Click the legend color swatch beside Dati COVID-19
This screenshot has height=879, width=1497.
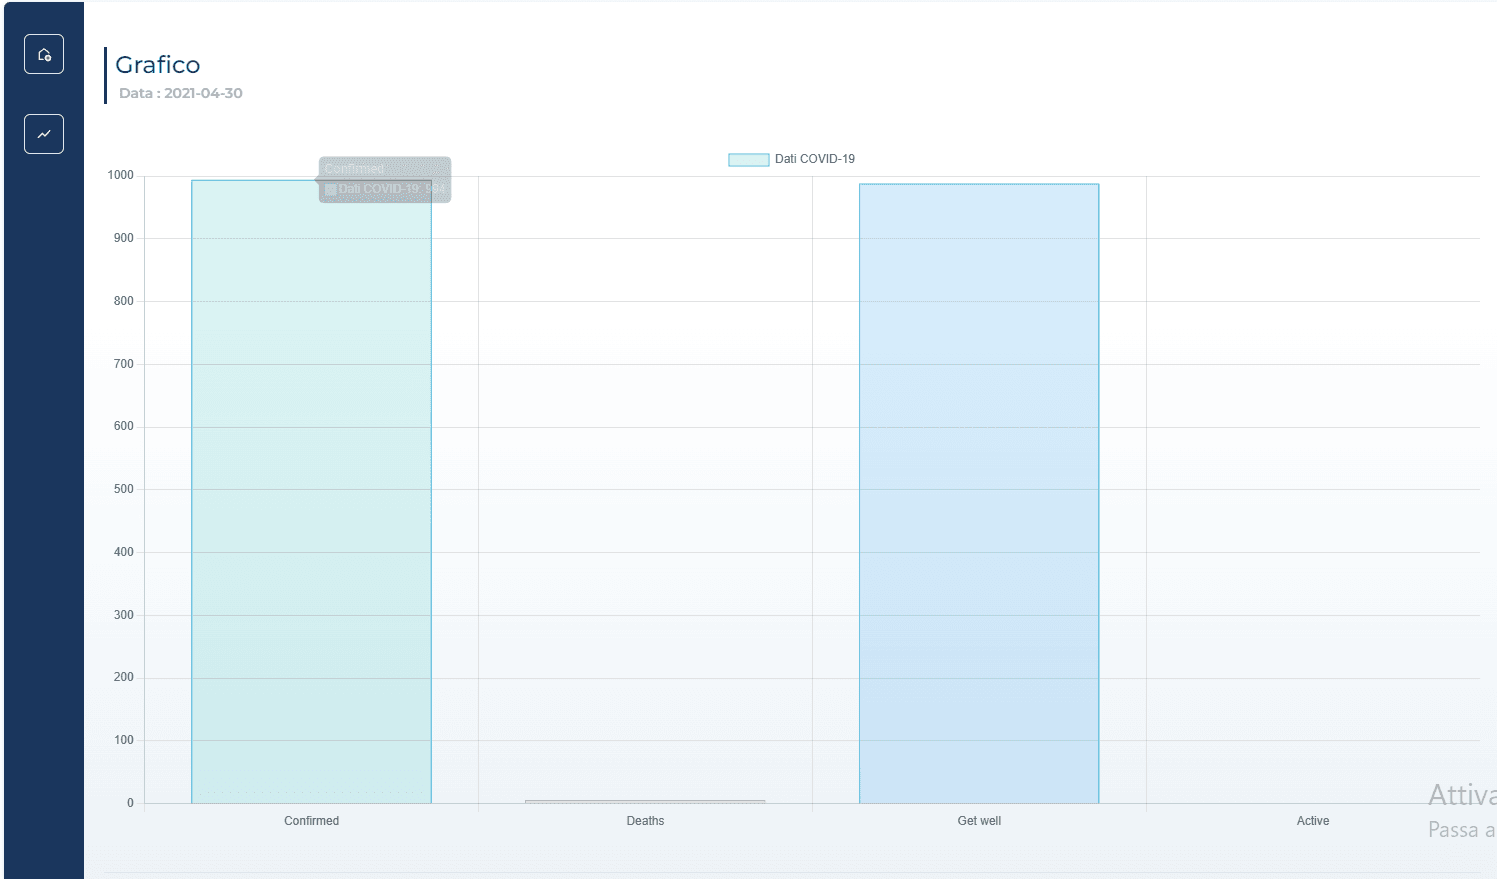[x=748, y=159]
